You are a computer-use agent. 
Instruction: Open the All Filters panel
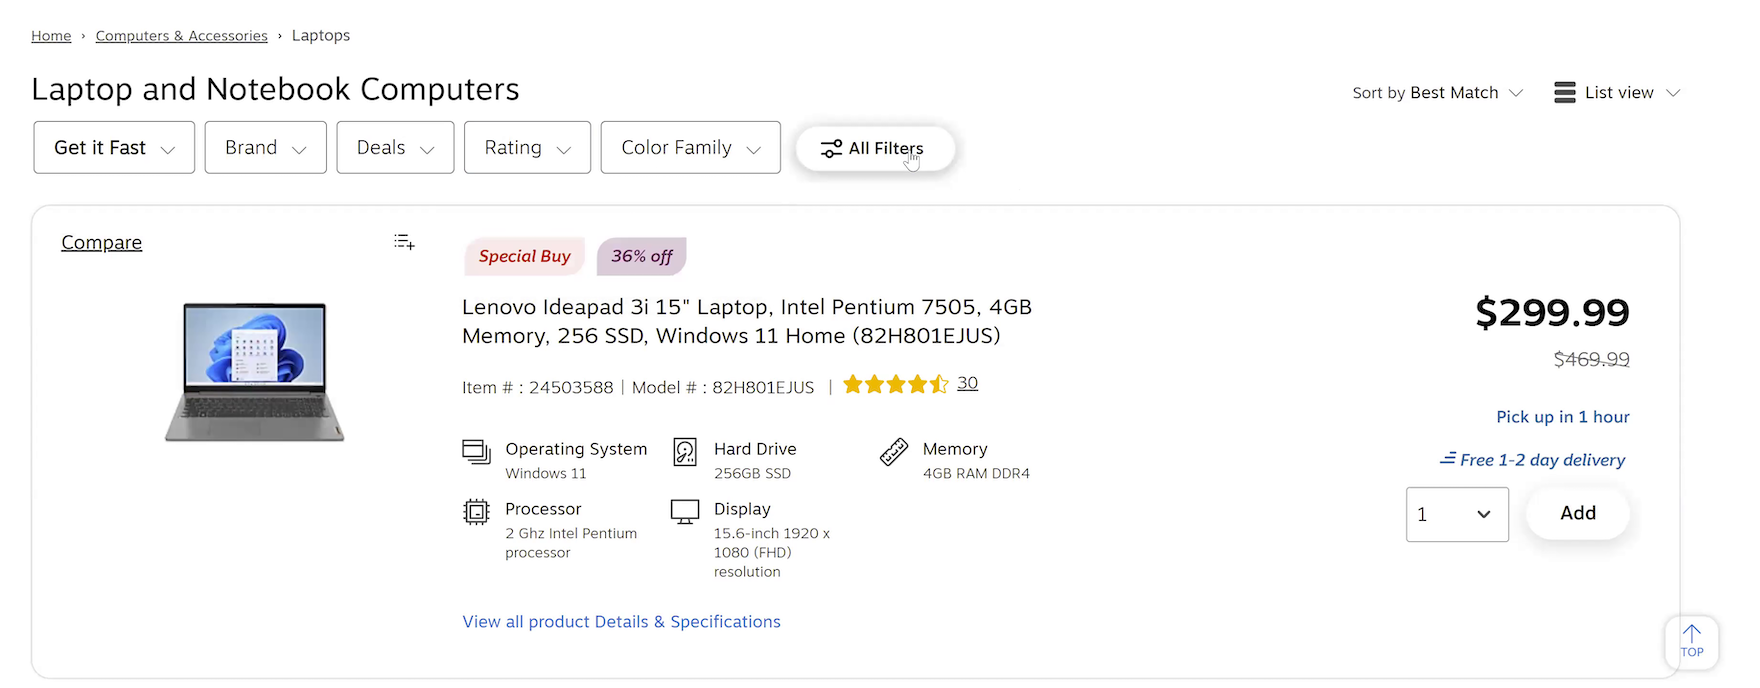pyautogui.click(x=874, y=148)
